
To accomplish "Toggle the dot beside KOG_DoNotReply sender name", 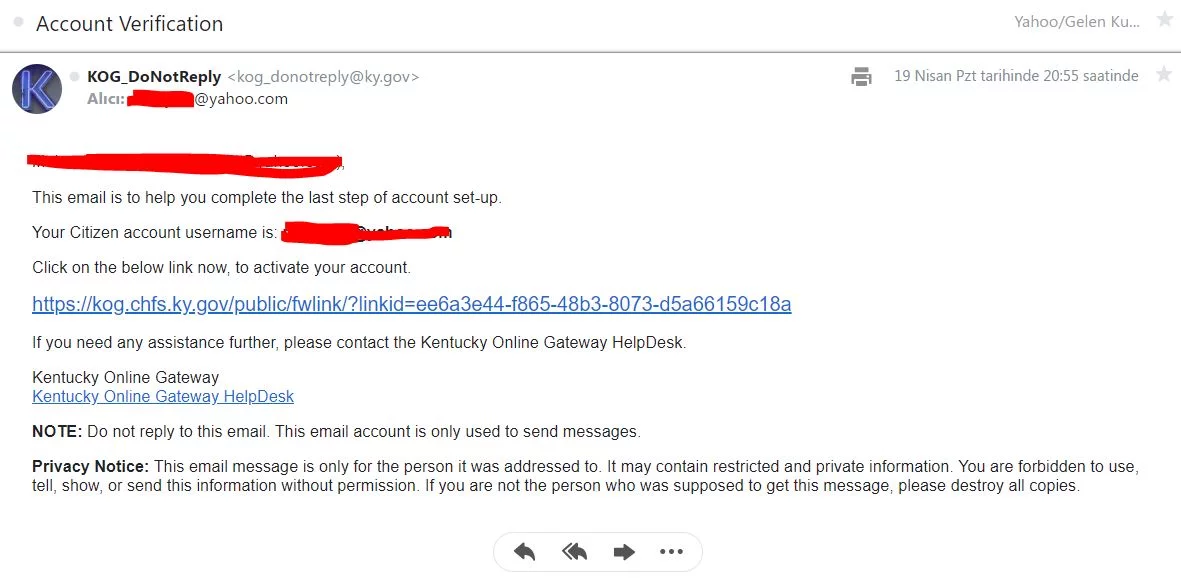I will (x=75, y=76).
